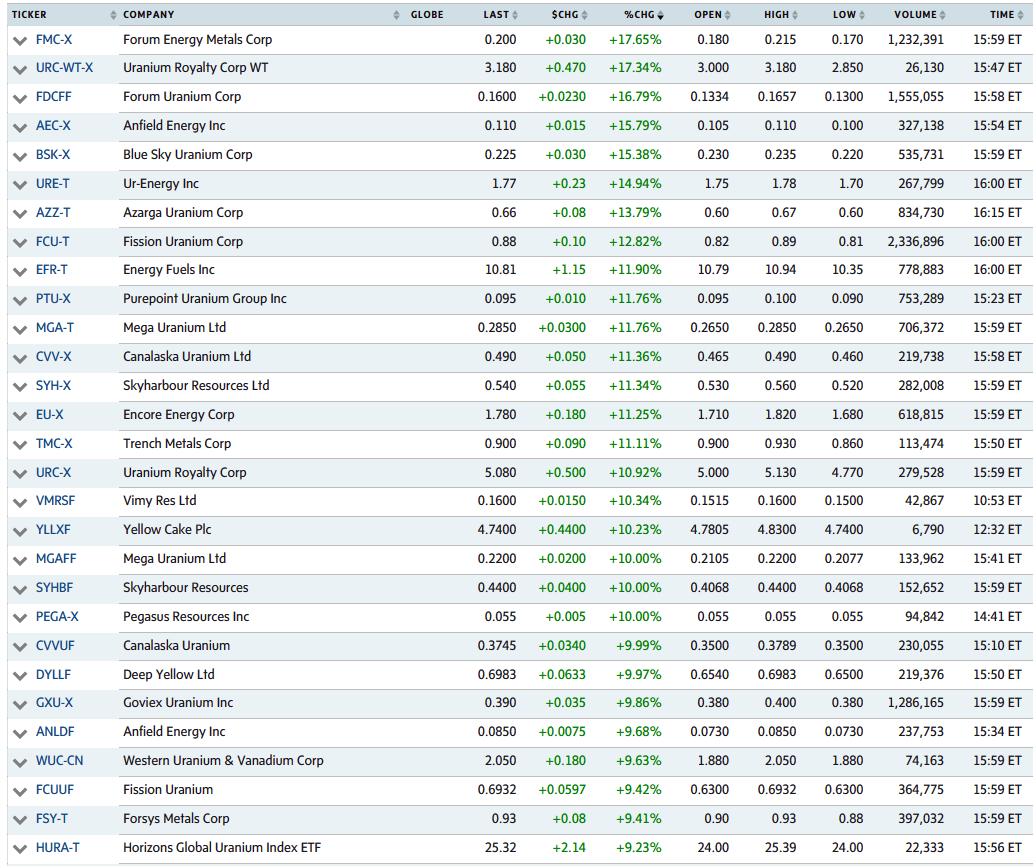Expand details for URE-T row

19,185
